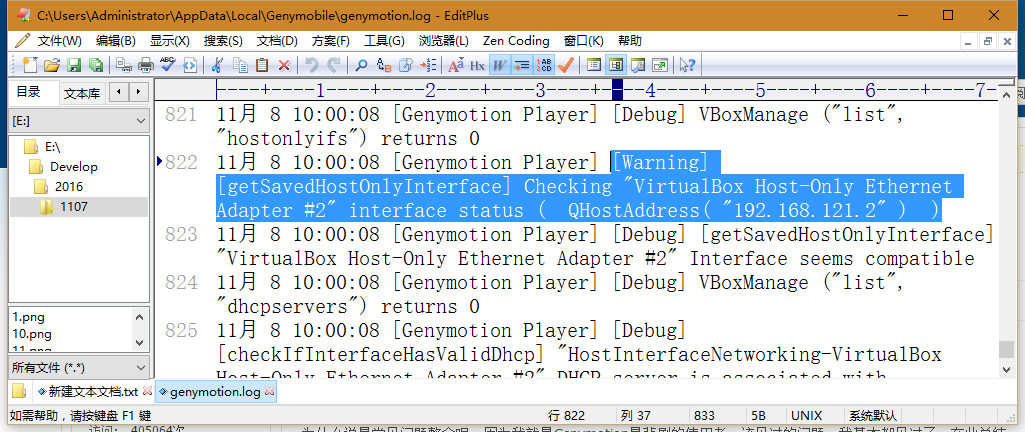Open Preferences with red checkmark icon
The height and width of the screenshot is (432, 1025).
click(x=565, y=65)
